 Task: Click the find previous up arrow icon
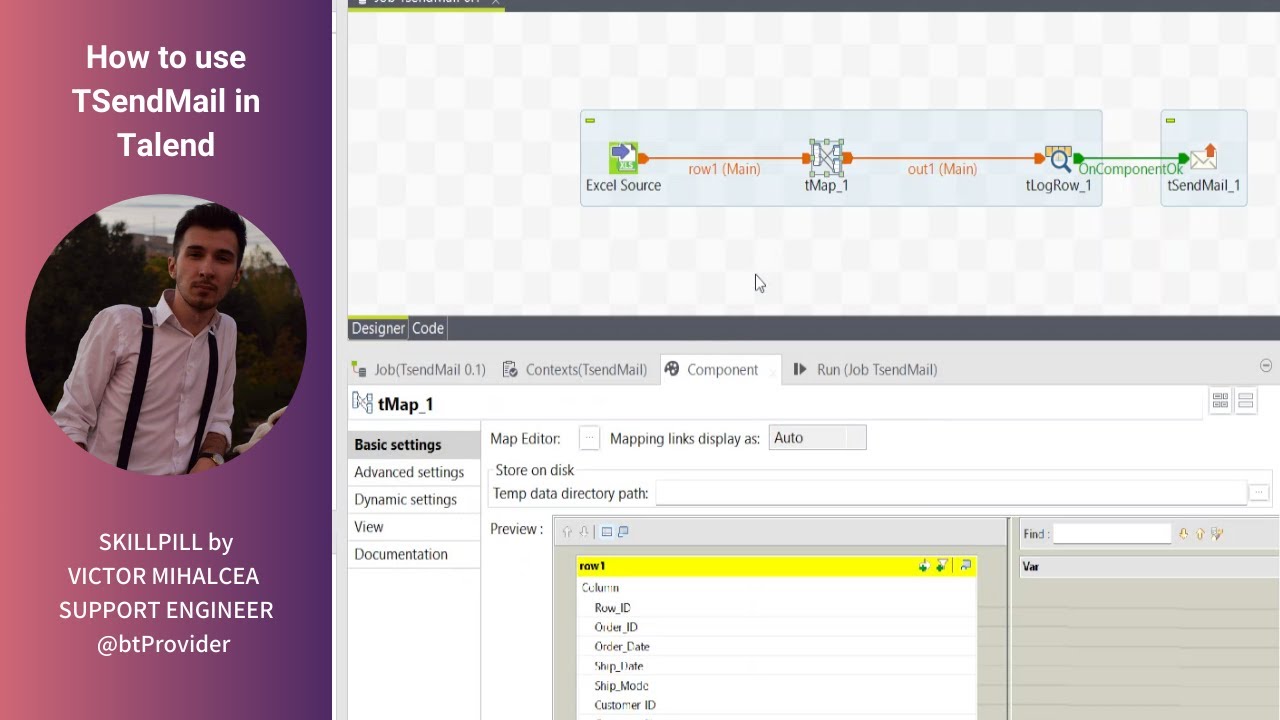[1200, 534]
